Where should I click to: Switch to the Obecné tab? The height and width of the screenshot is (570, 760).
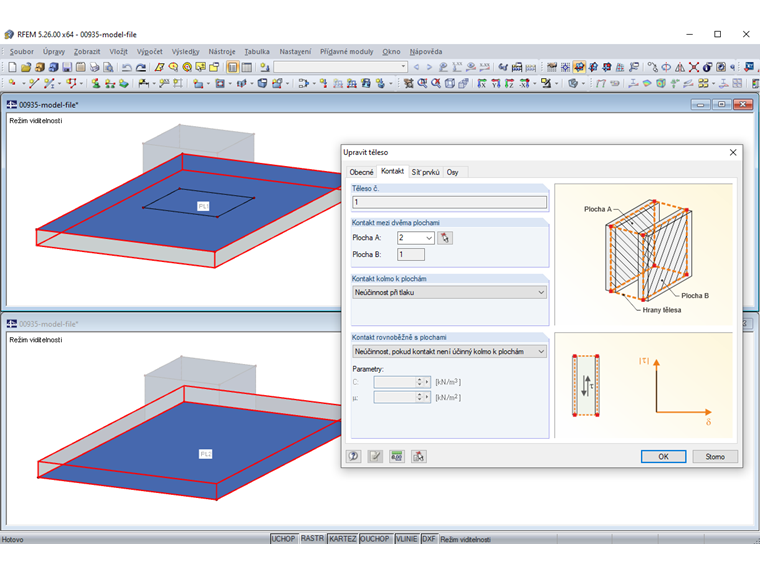pyautogui.click(x=362, y=172)
